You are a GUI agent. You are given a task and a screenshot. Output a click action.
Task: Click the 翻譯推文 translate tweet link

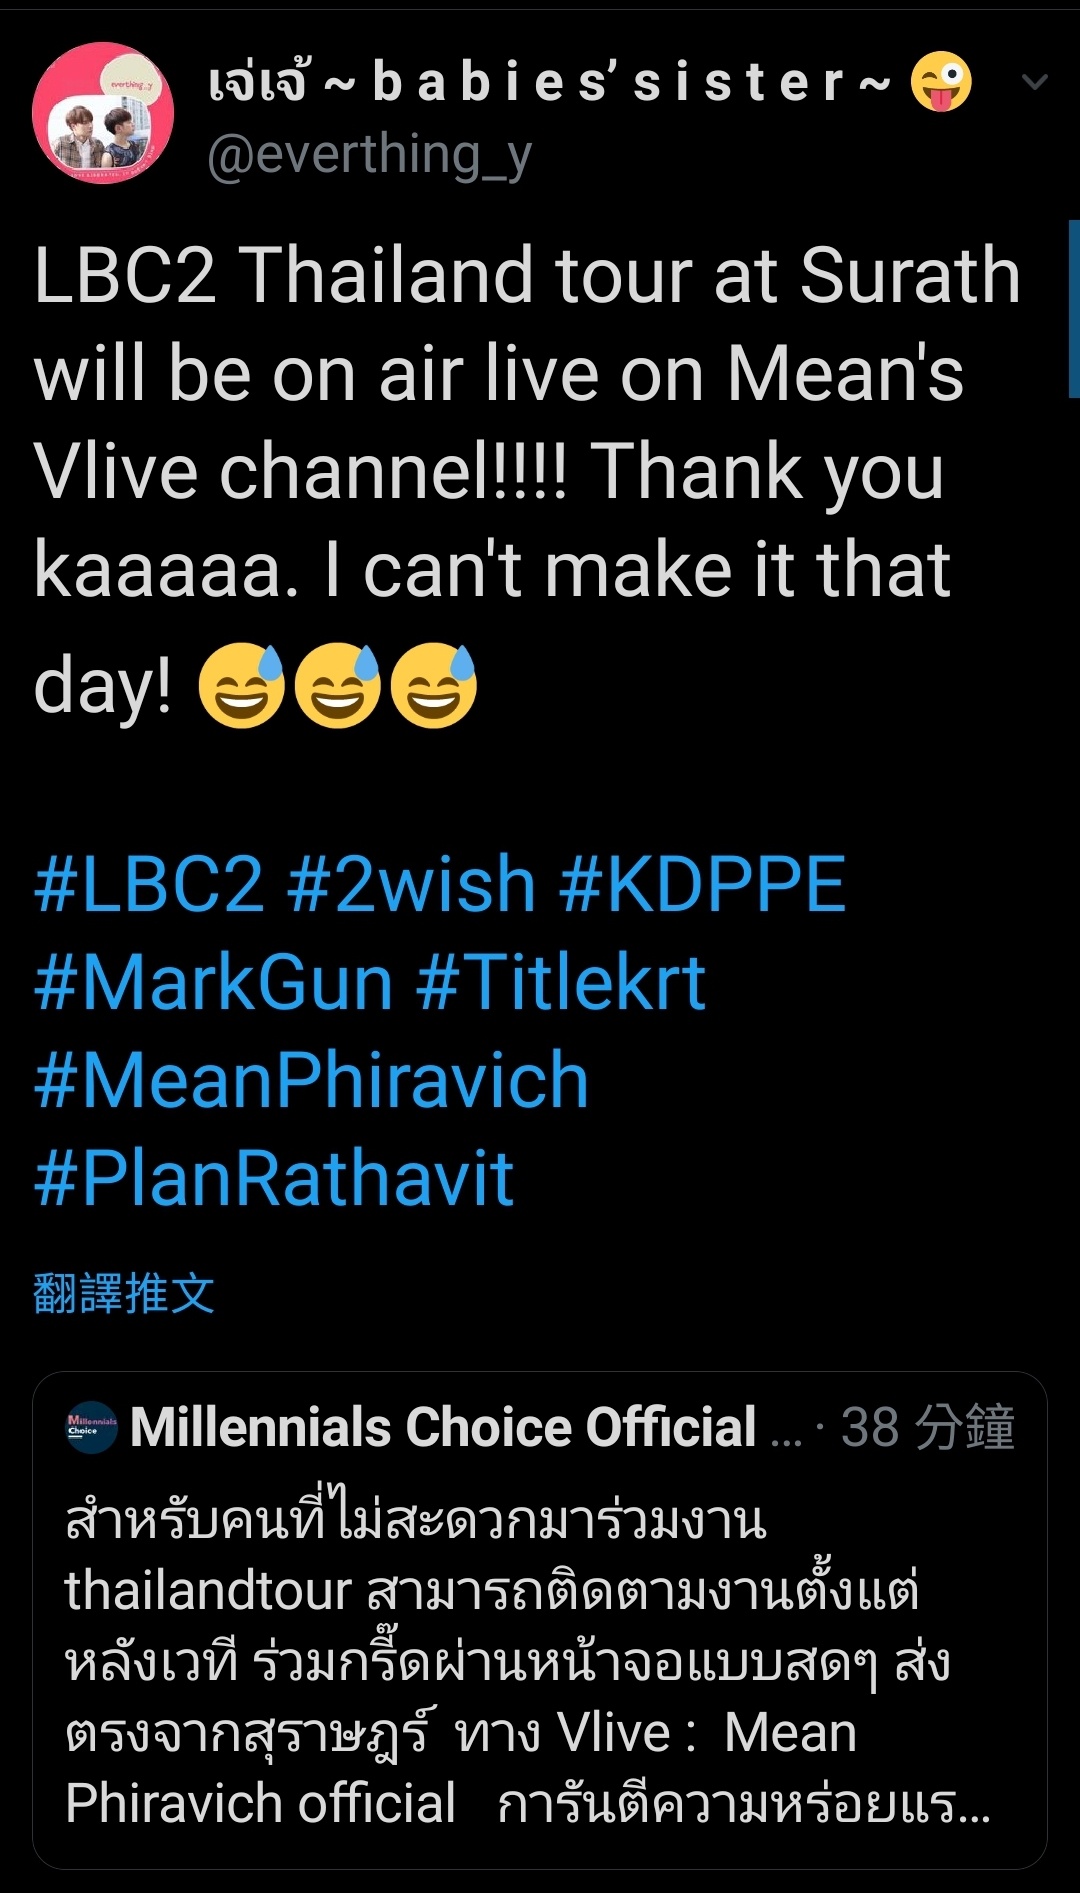(124, 1293)
